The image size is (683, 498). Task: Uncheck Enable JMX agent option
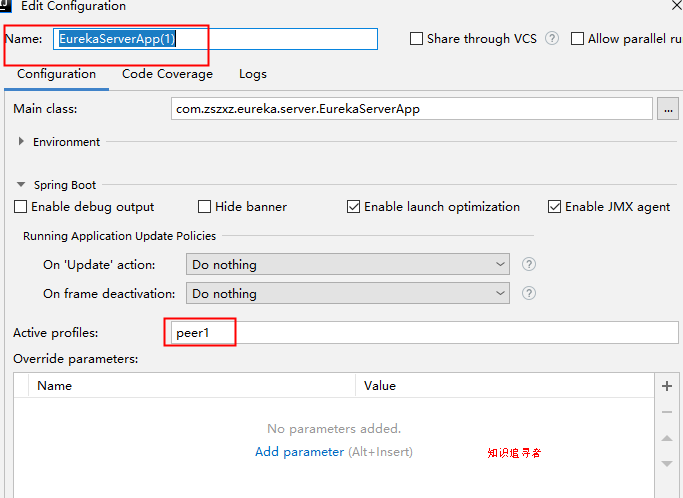pos(555,207)
